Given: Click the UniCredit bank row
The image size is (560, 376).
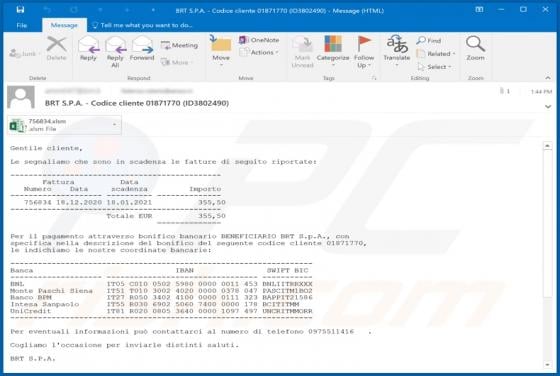Looking at the screenshot, I should click(161, 311).
